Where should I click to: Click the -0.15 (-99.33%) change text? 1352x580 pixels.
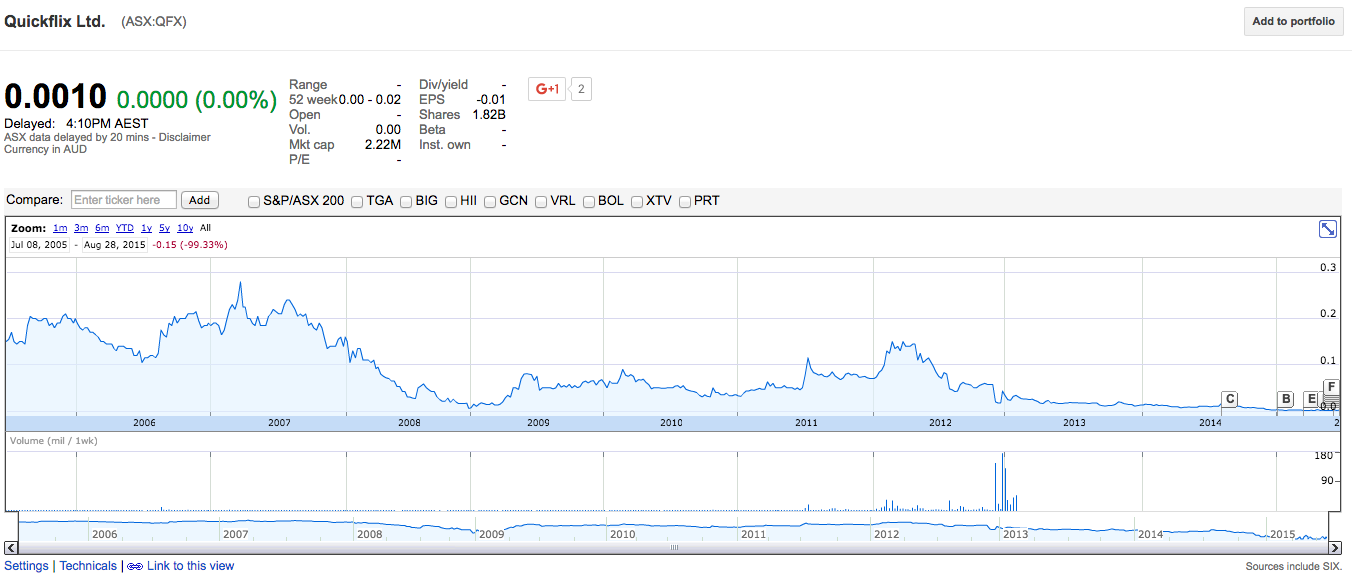click(x=190, y=245)
